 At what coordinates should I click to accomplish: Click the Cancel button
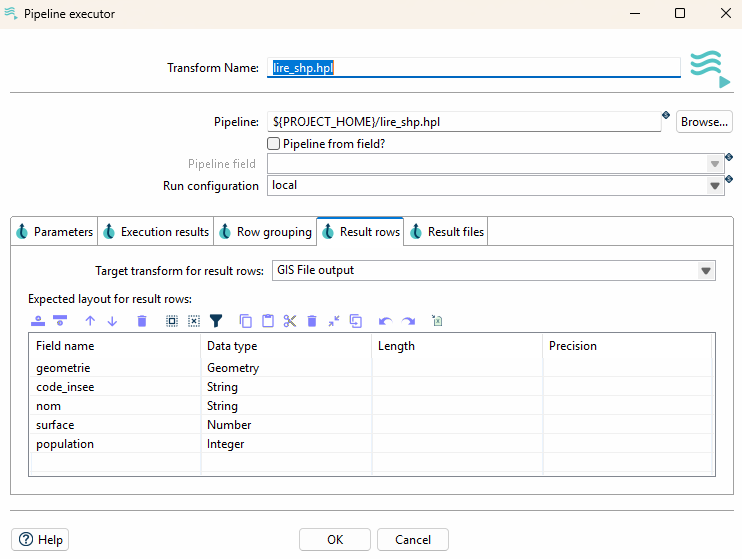point(413,540)
